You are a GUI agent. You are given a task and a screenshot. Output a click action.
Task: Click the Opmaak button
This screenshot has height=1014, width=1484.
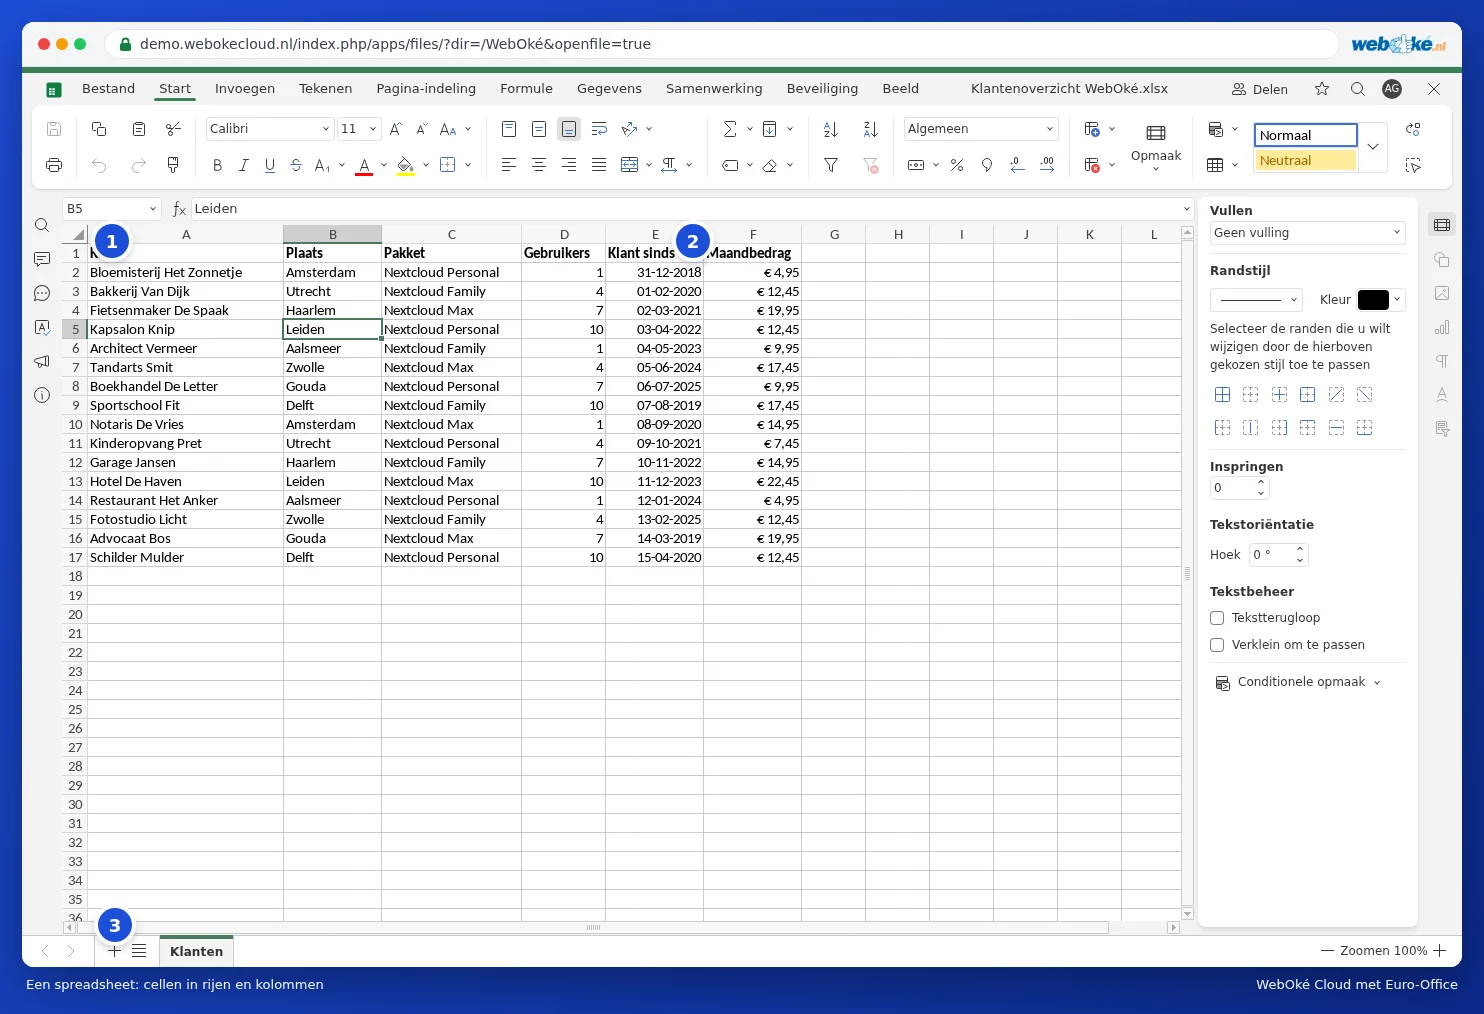[x=1156, y=146]
